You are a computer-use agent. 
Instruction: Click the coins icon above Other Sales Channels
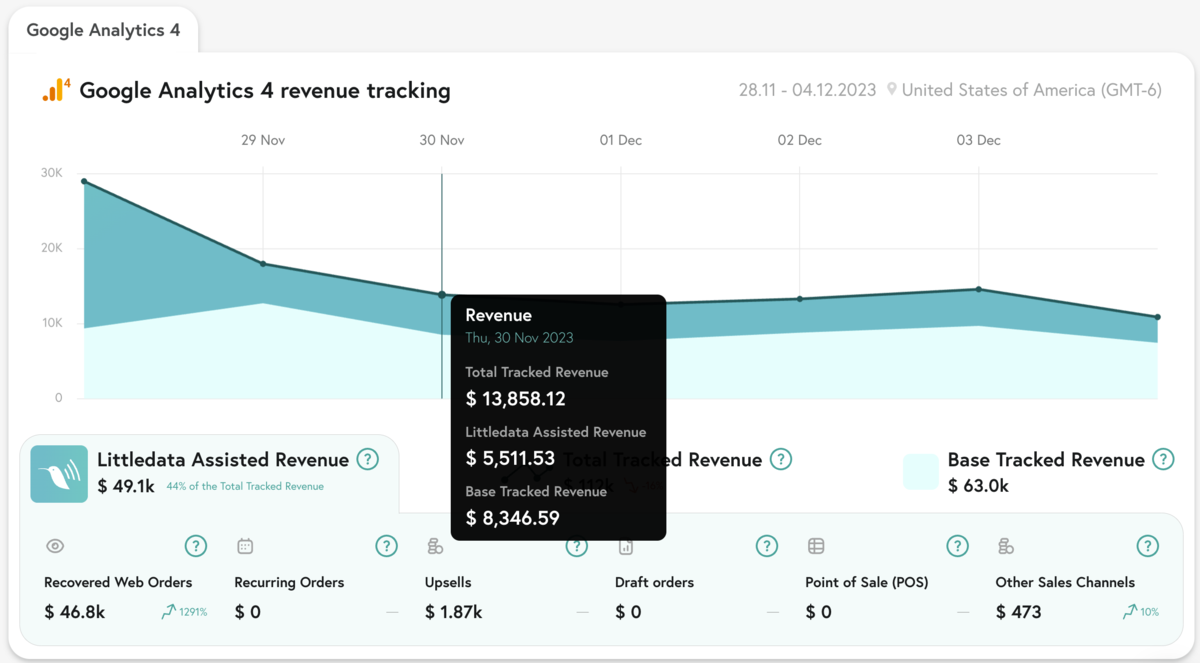click(1006, 546)
